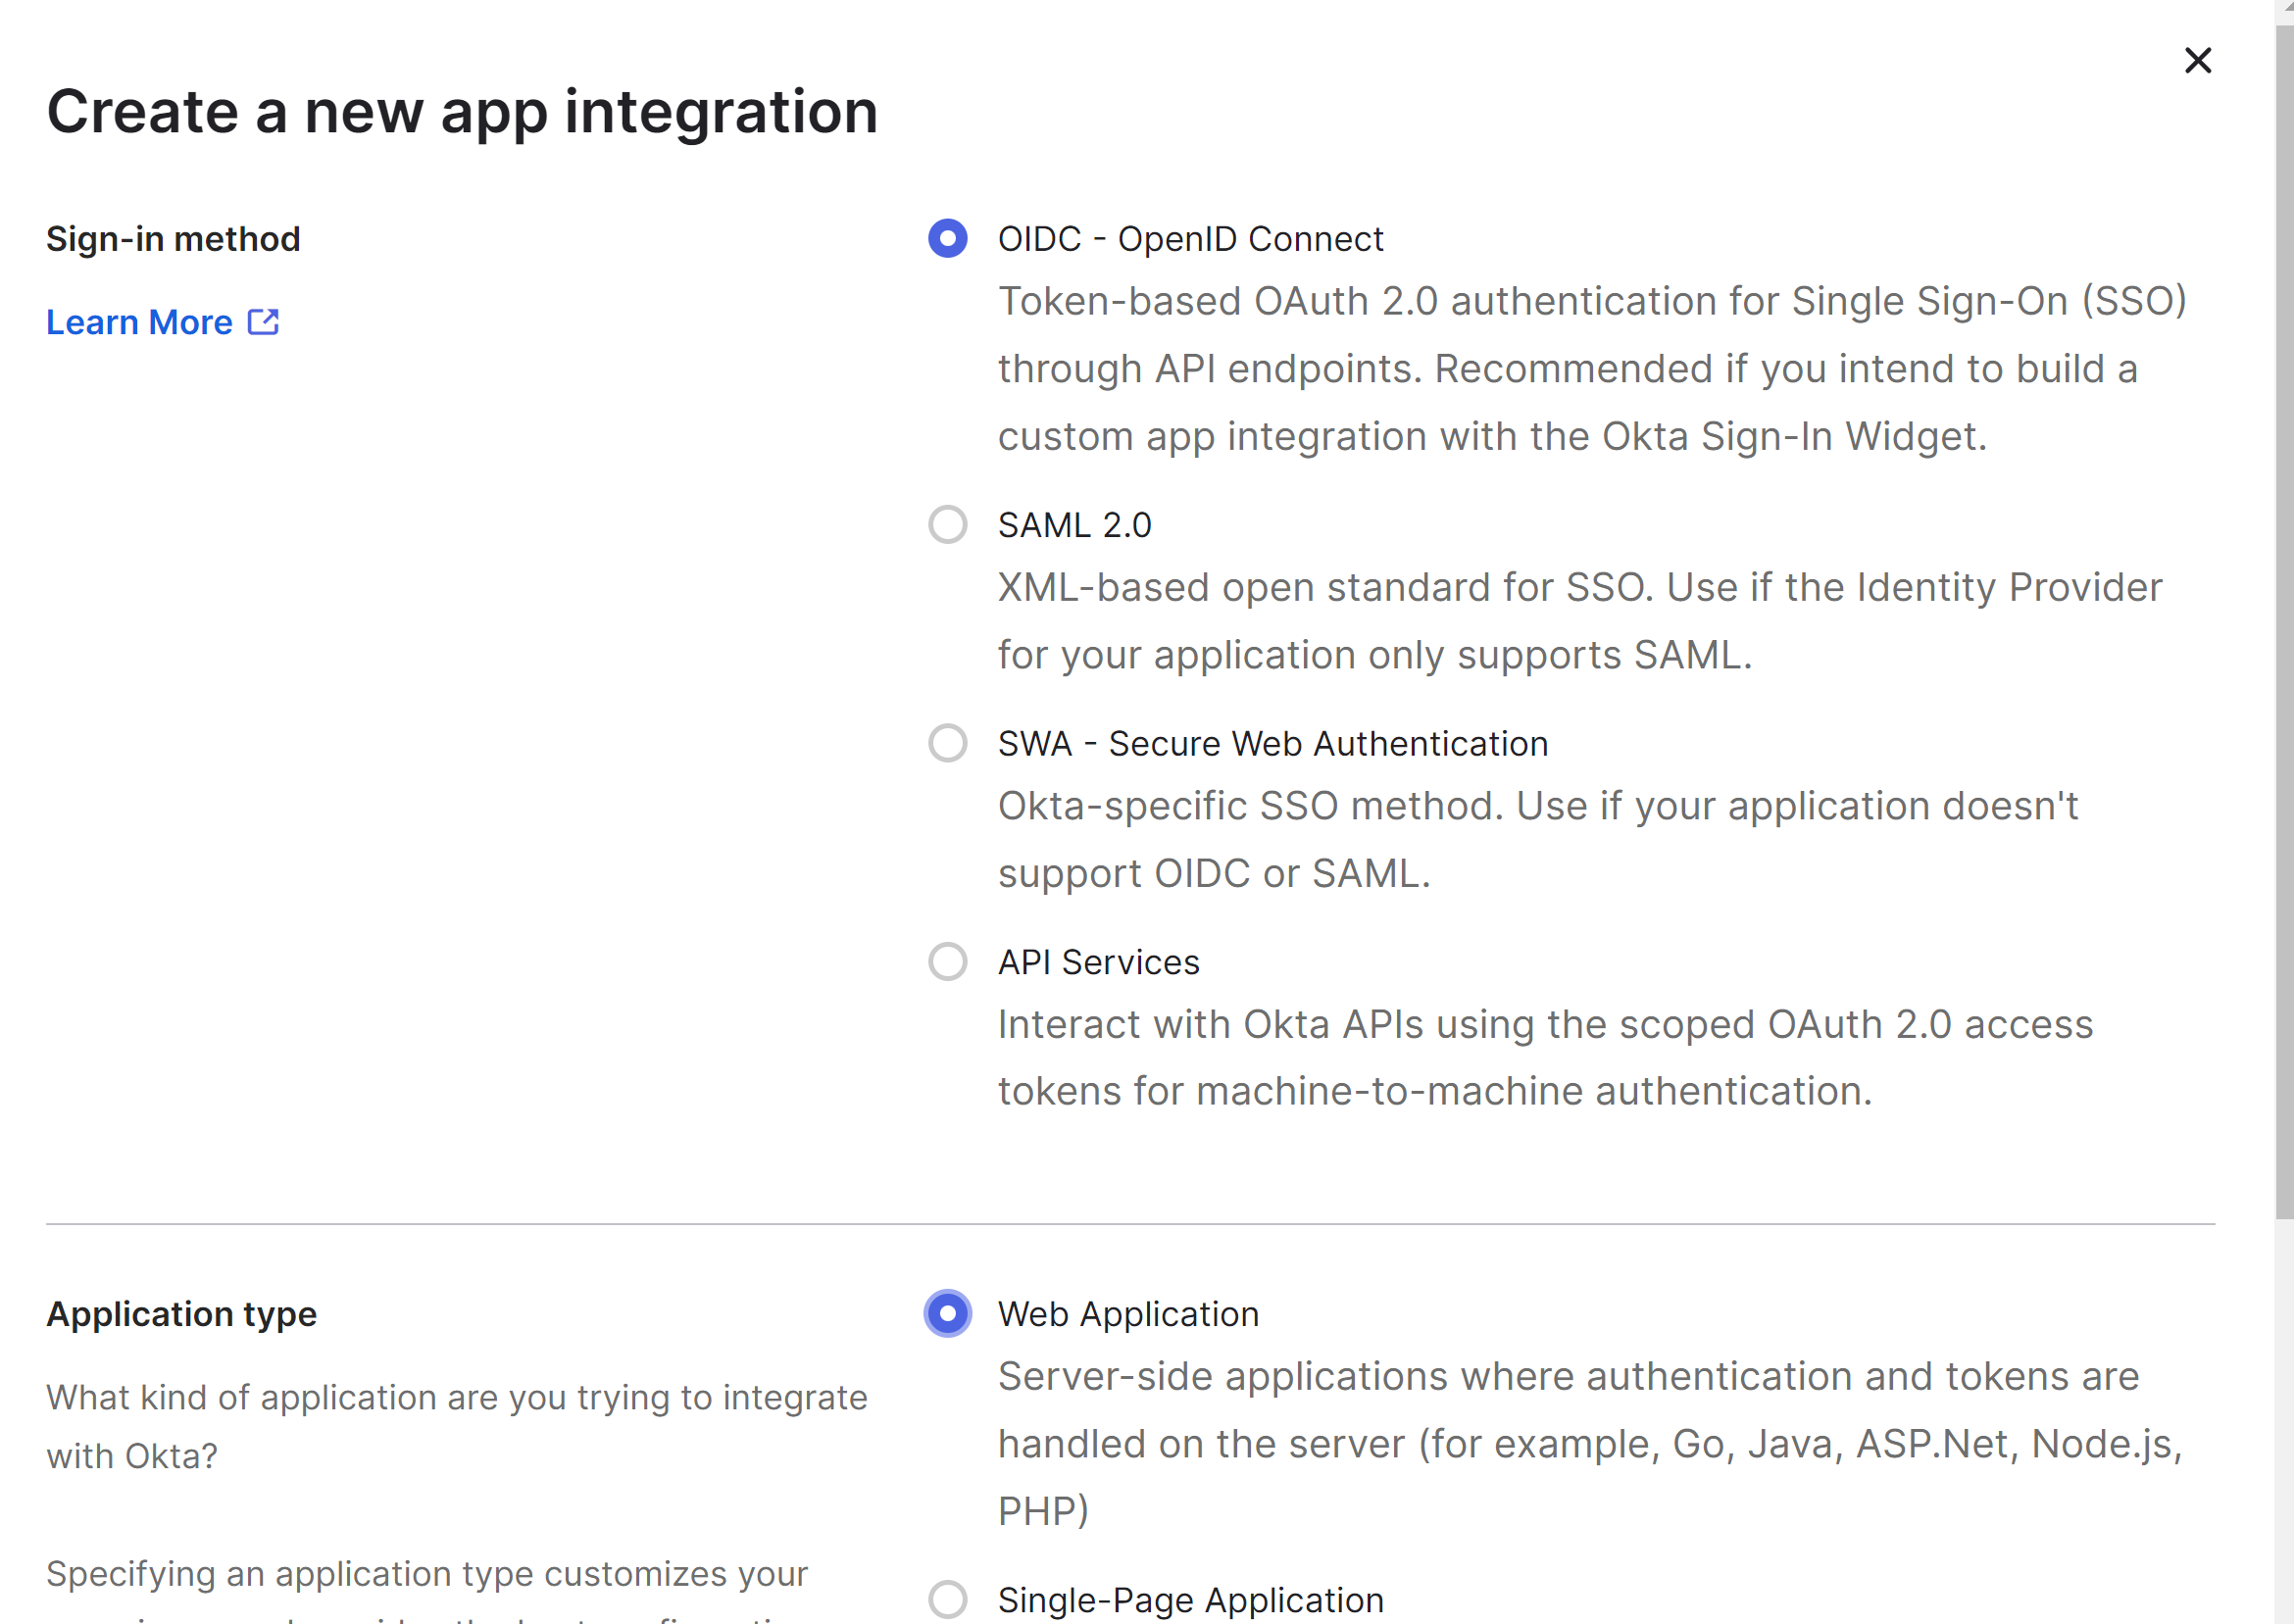The height and width of the screenshot is (1624, 2294).
Task: Click the Create a new app integration title
Action: (x=463, y=111)
